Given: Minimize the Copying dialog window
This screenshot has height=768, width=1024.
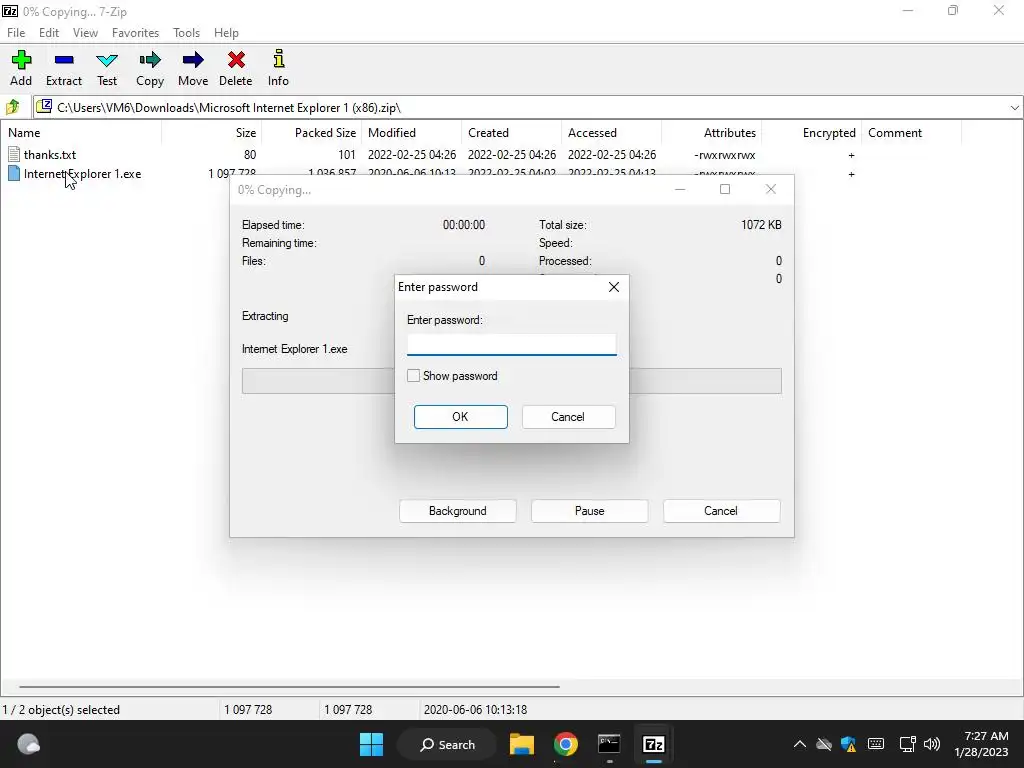Looking at the screenshot, I should click(x=680, y=189).
